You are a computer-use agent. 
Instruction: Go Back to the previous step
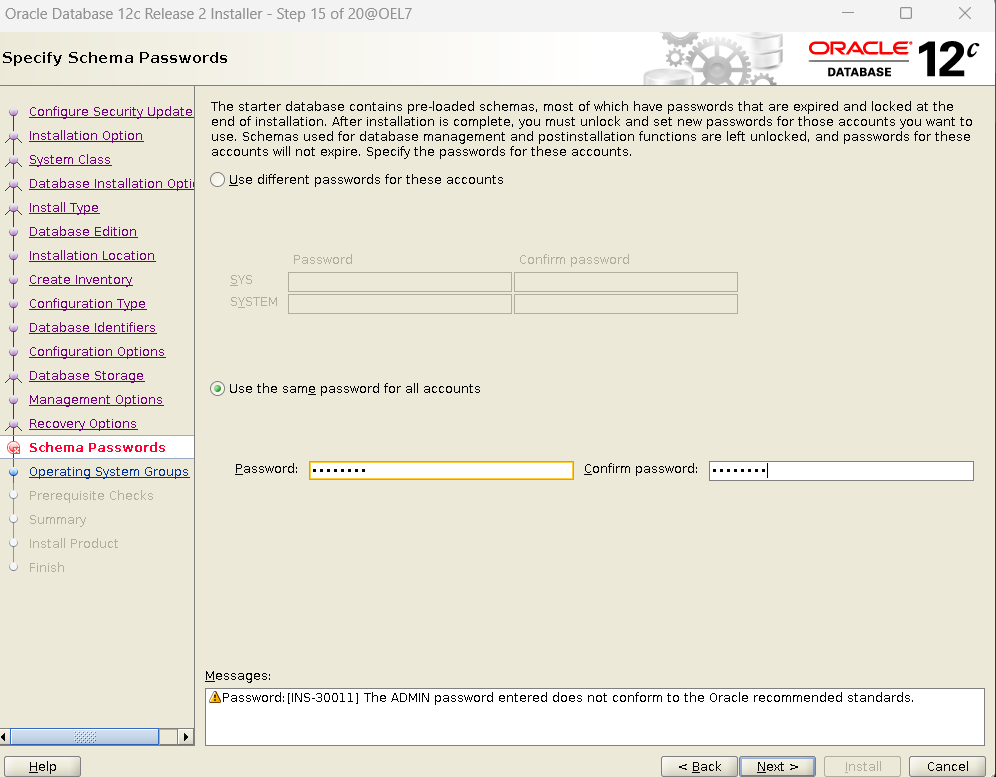click(x=699, y=766)
